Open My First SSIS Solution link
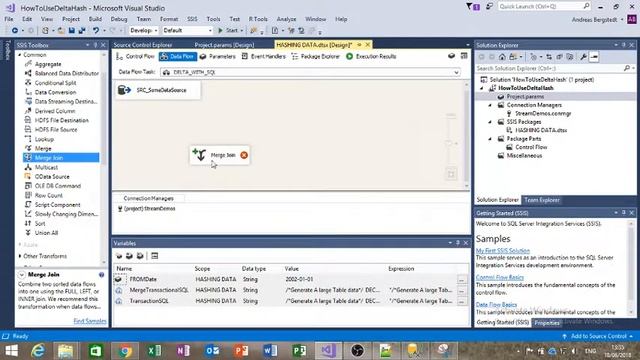The image size is (640, 360). coord(503,251)
